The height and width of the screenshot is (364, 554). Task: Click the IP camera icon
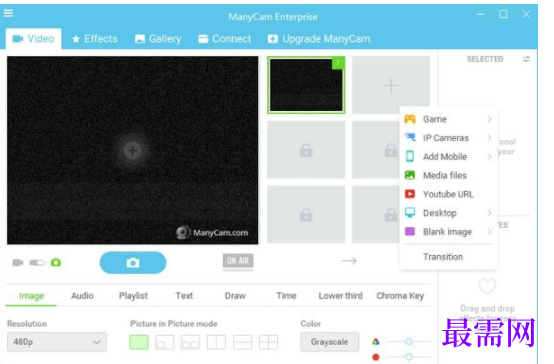pos(410,137)
